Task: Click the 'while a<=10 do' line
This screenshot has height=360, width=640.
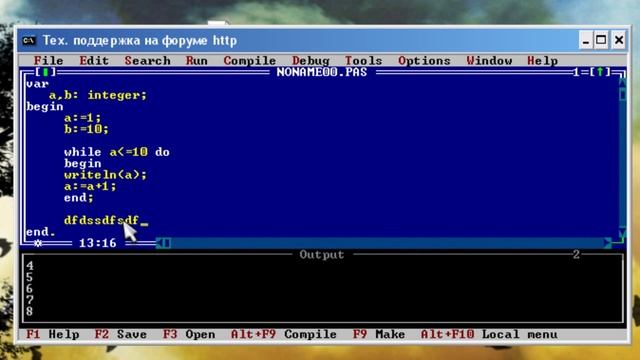Action: click(x=117, y=152)
